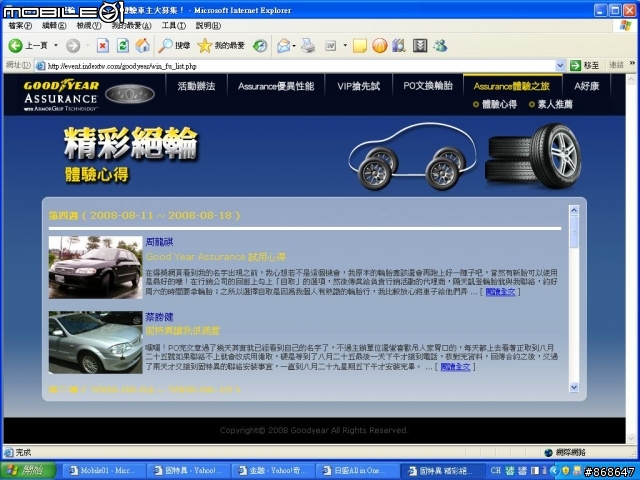Open Favorites star toolbar button

221,45
